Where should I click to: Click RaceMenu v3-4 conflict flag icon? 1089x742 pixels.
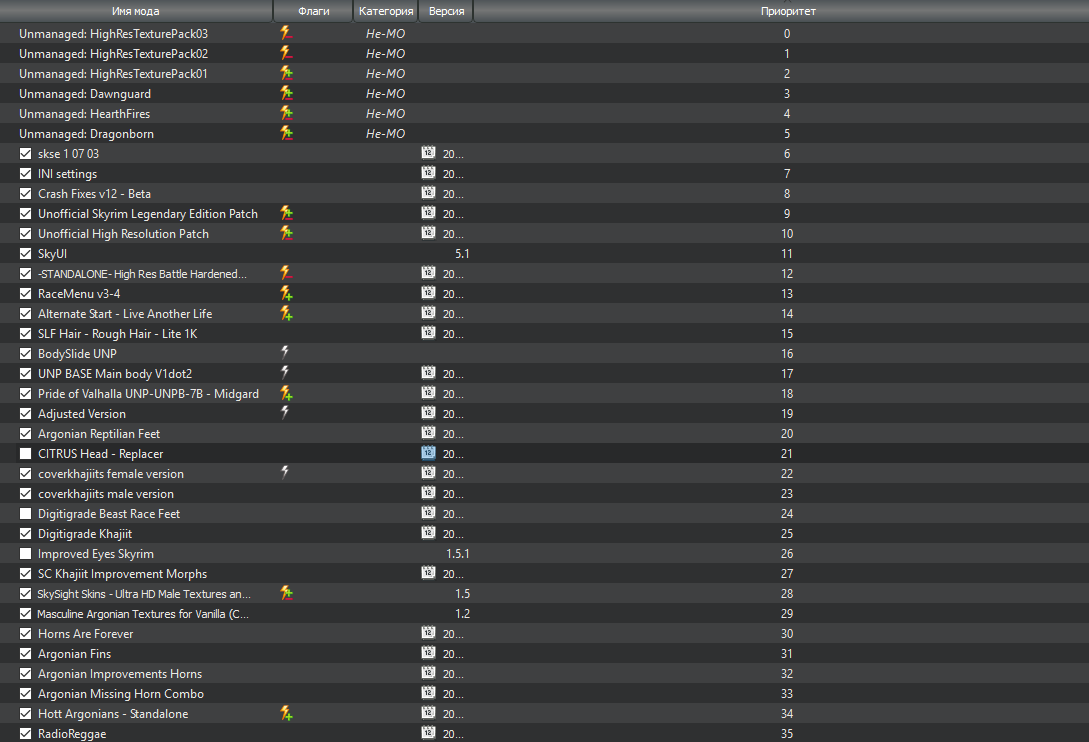click(x=285, y=294)
